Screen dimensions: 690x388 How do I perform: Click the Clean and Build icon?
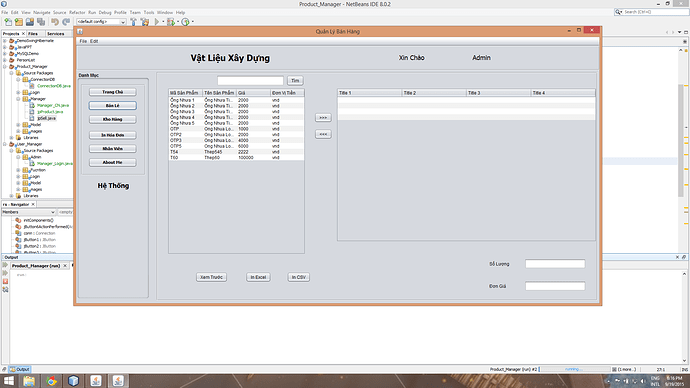pyautogui.click(x=144, y=22)
